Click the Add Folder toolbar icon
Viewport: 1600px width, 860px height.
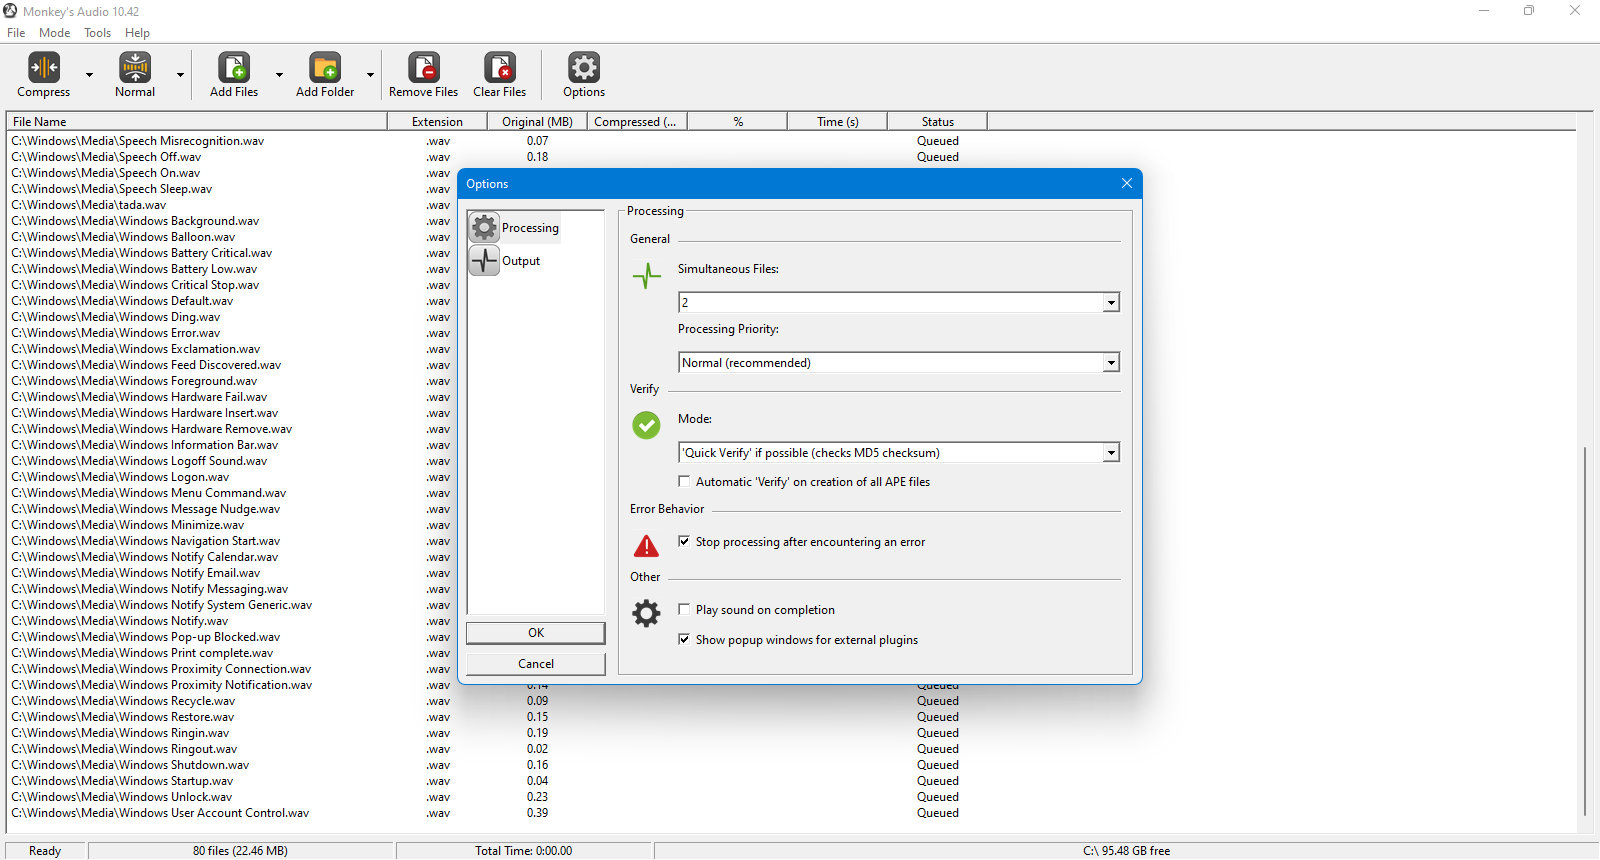point(325,67)
